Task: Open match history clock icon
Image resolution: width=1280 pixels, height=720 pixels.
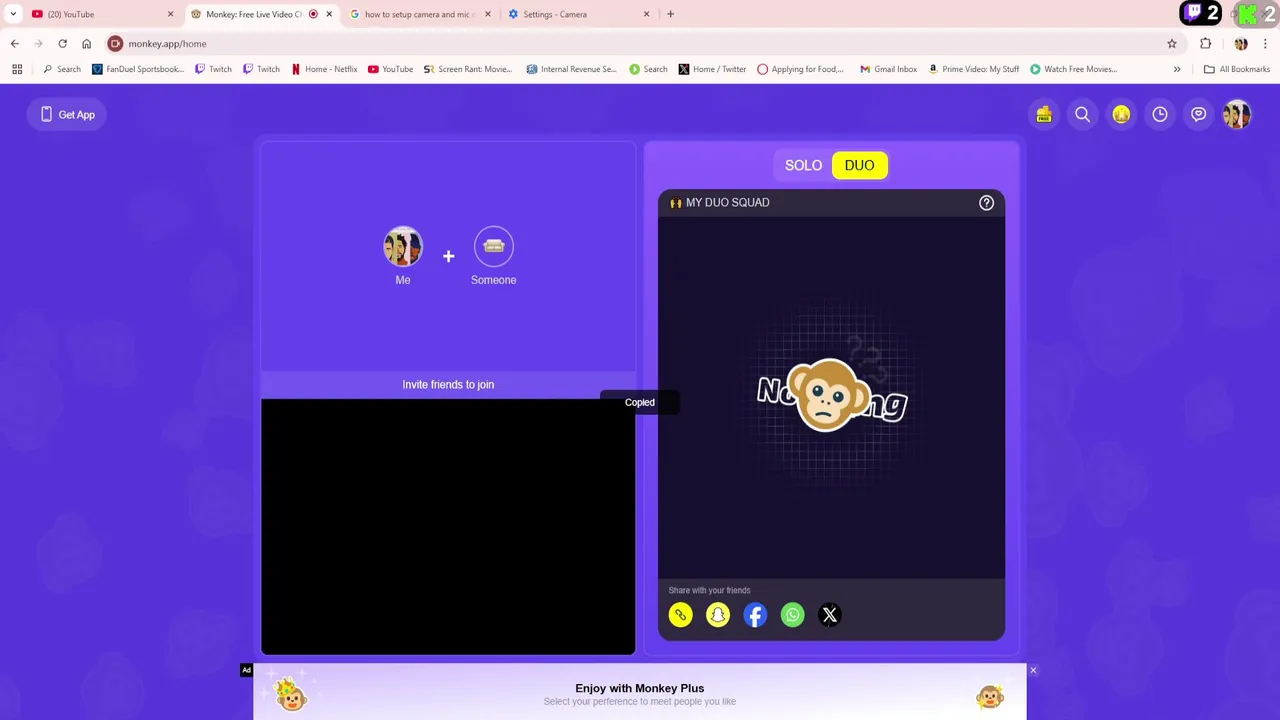Action: coord(1160,115)
